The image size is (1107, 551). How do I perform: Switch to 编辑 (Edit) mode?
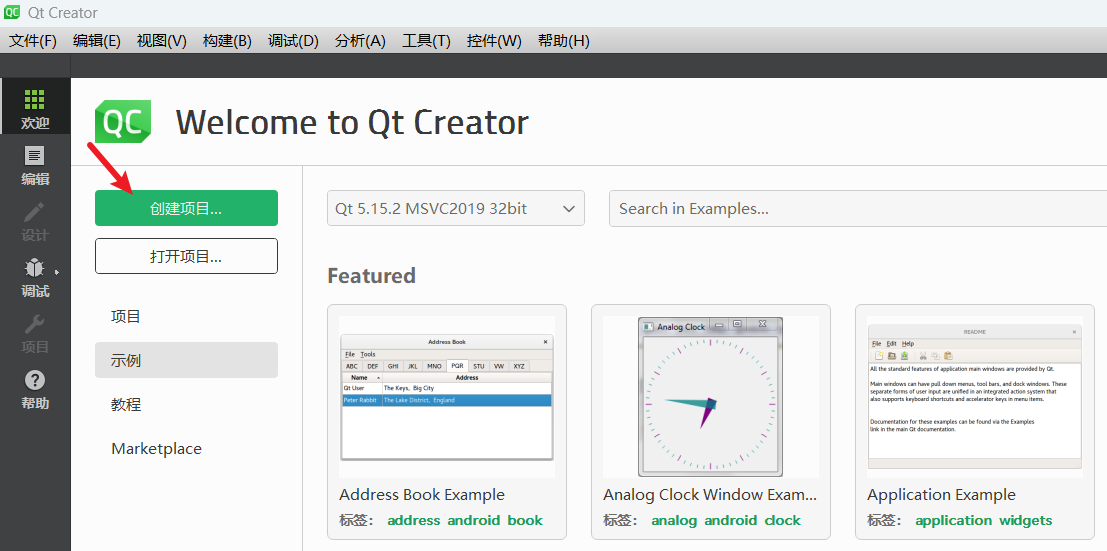point(35,165)
